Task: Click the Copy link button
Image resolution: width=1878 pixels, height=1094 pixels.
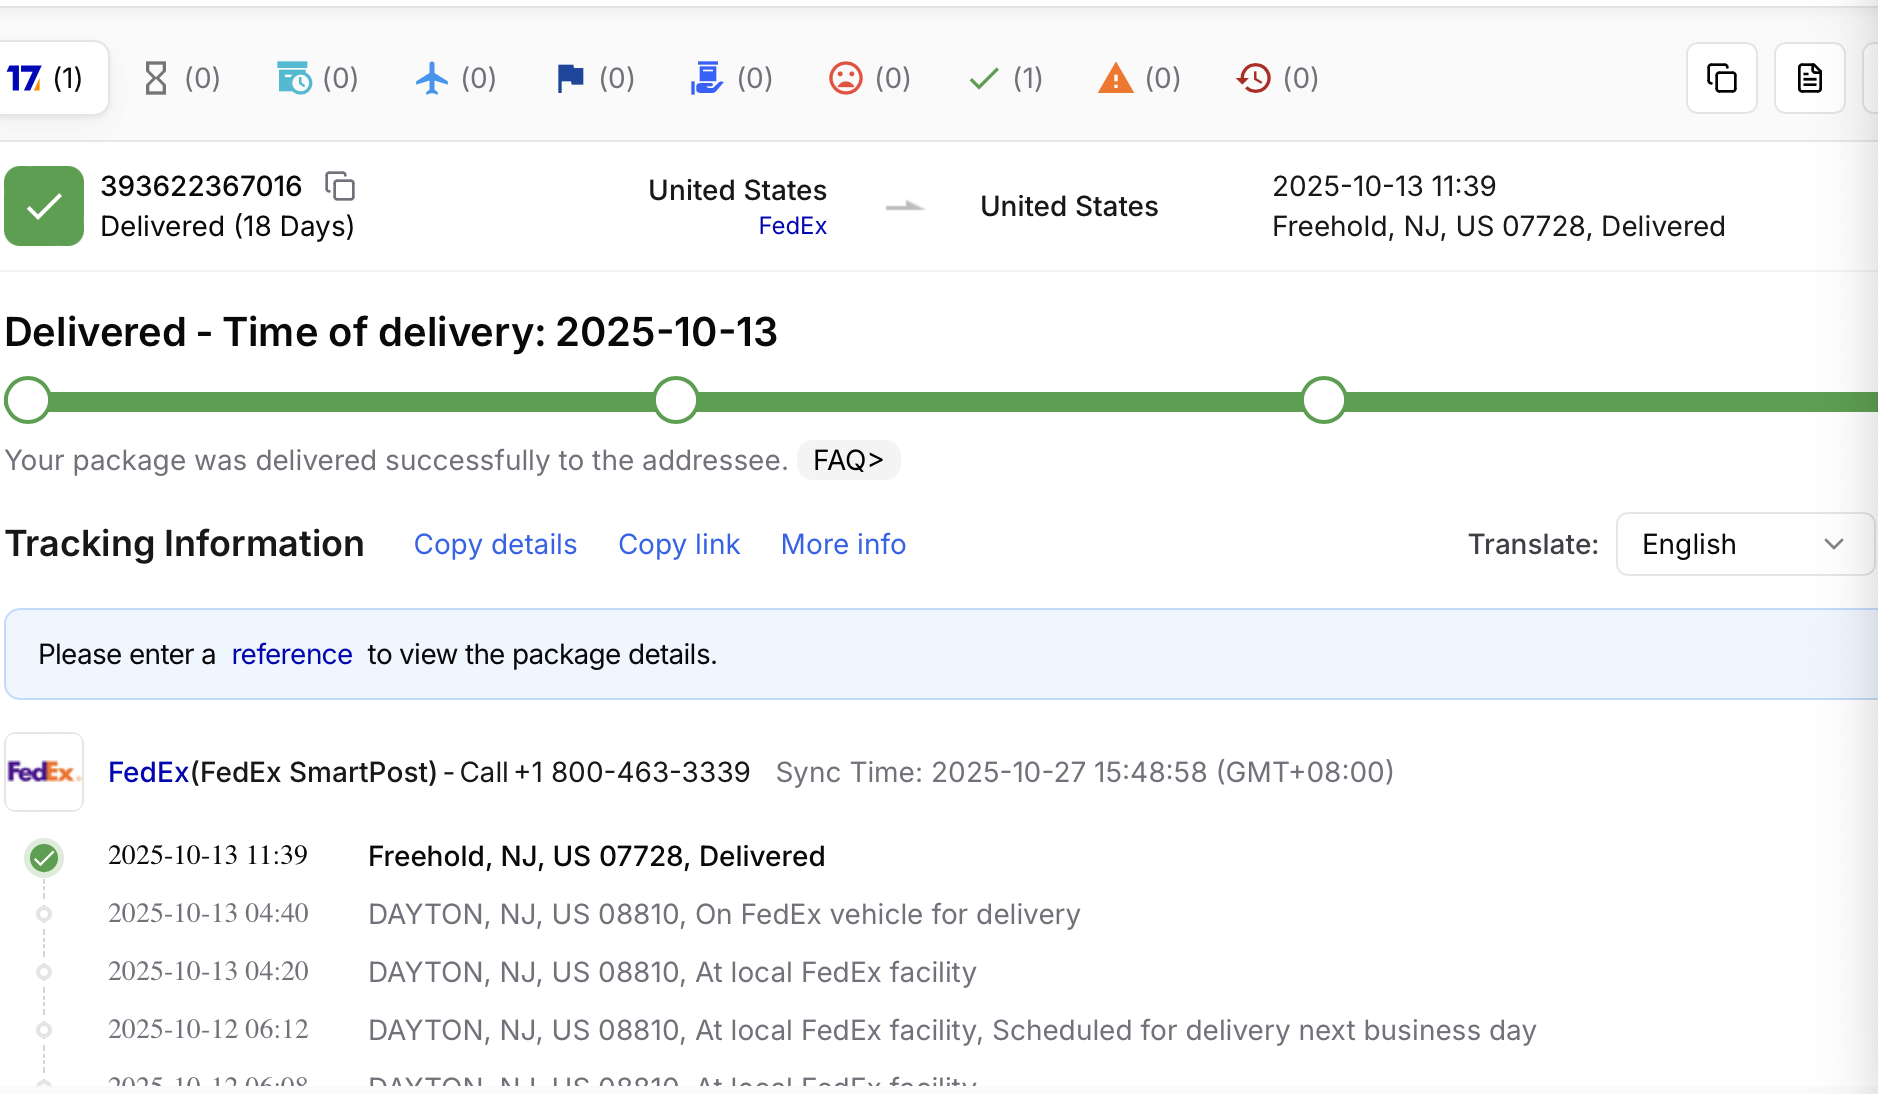Action: coord(679,544)
